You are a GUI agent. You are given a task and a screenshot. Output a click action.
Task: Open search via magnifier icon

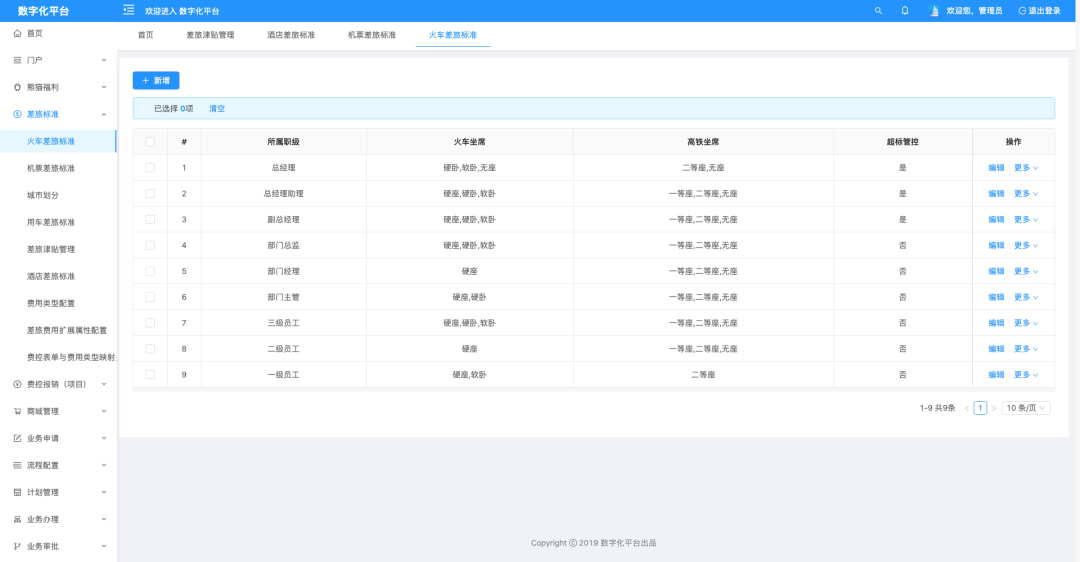[878, 11]
